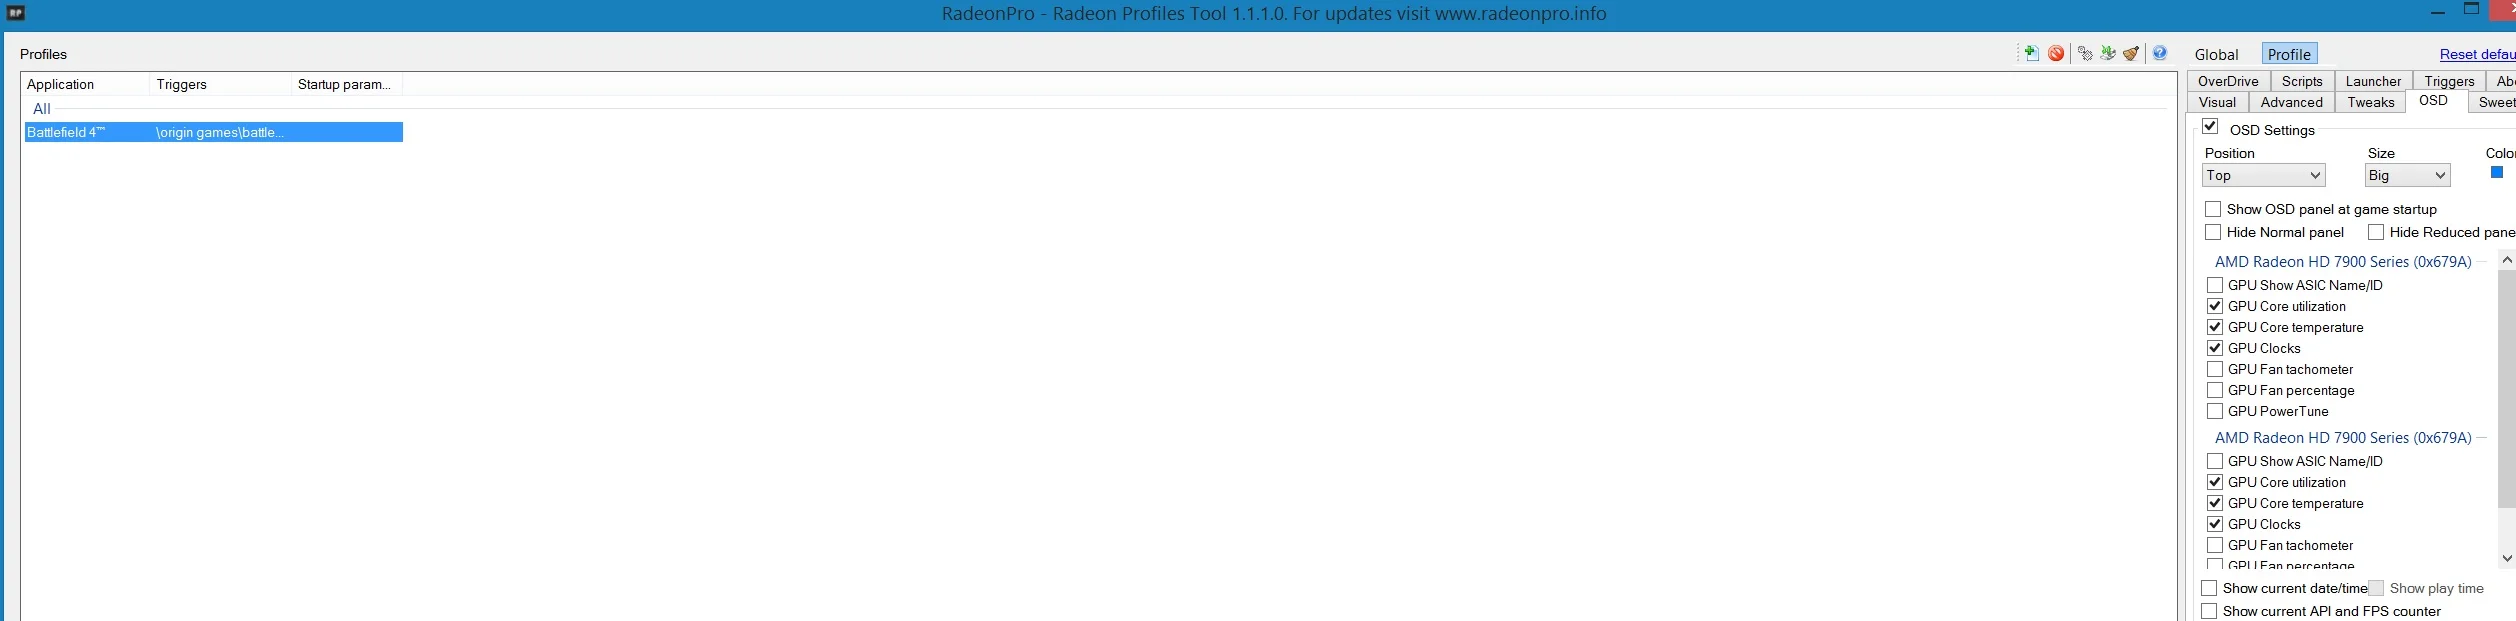Click the gear and chip settings icon
2516x621 pixels.
point(2085,53)
